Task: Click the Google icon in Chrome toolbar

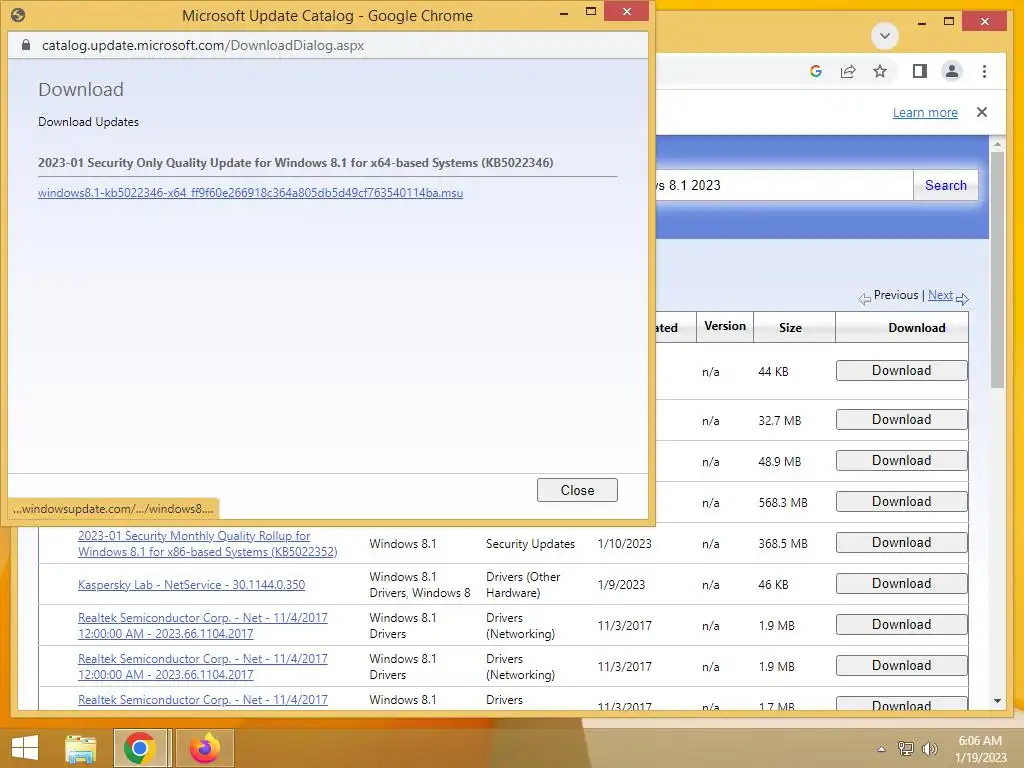Action: point(815,71)
